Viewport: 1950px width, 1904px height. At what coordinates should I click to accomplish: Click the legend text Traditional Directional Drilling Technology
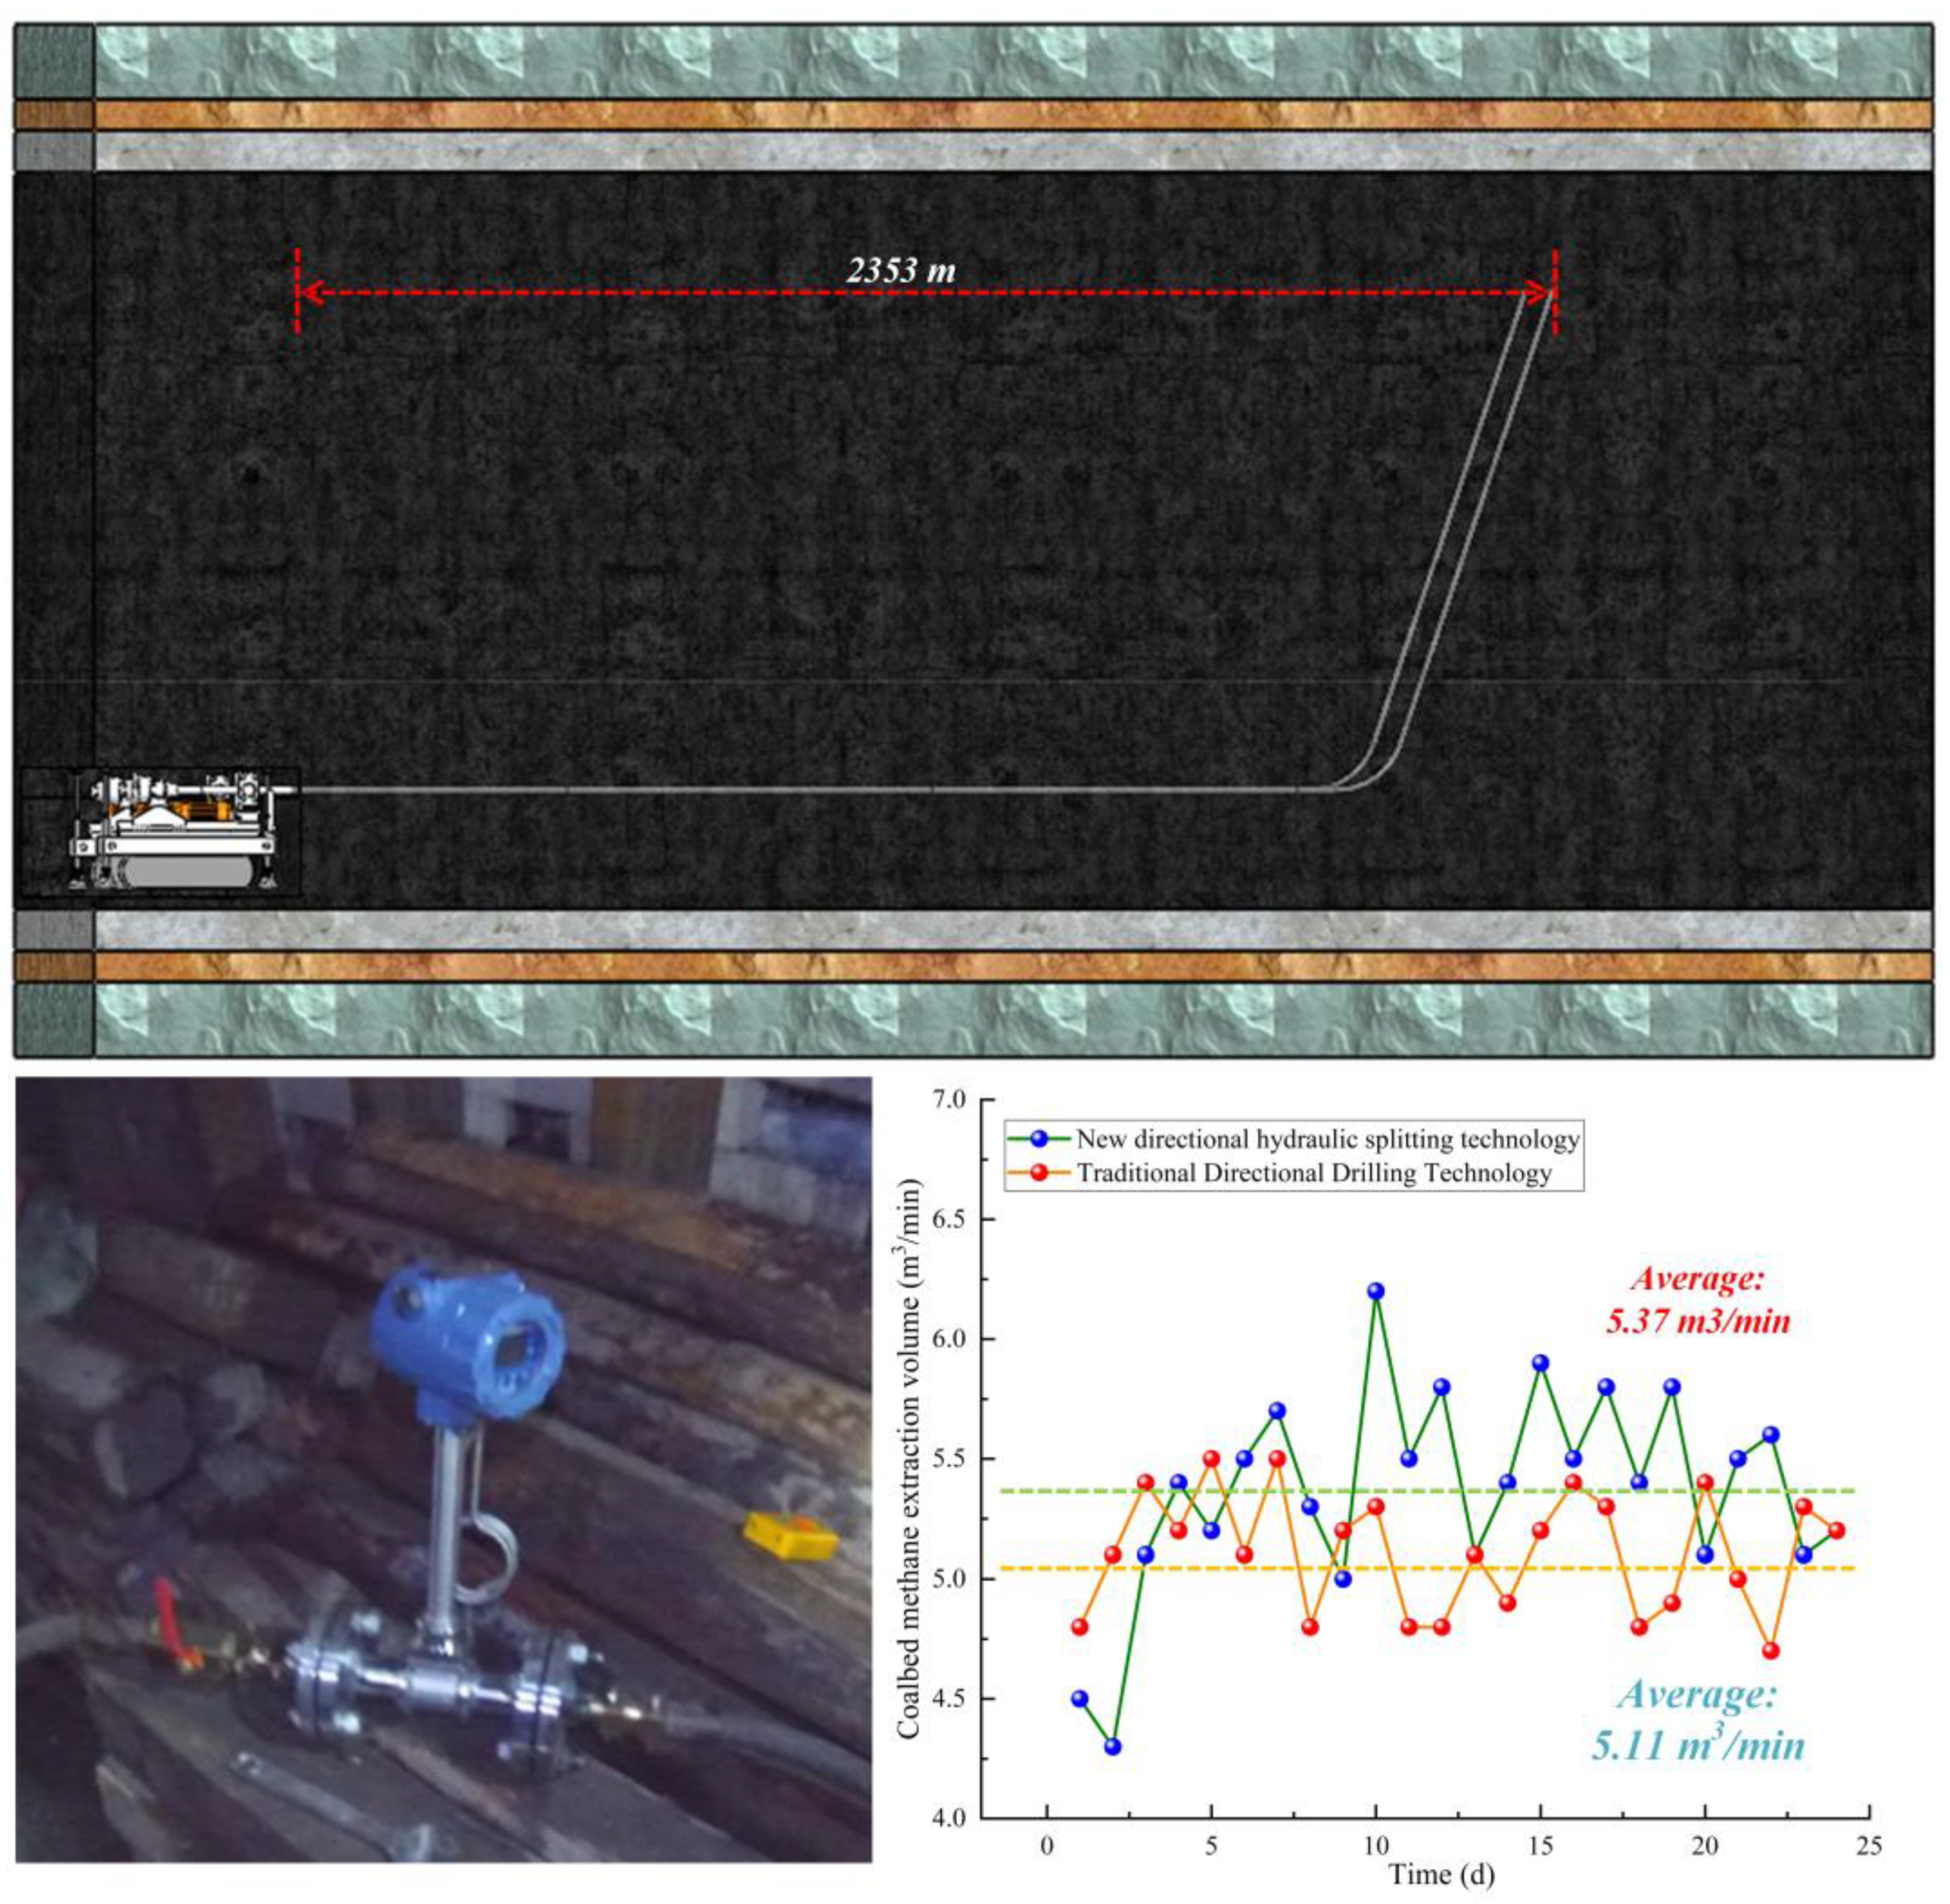[1313, 1173]
